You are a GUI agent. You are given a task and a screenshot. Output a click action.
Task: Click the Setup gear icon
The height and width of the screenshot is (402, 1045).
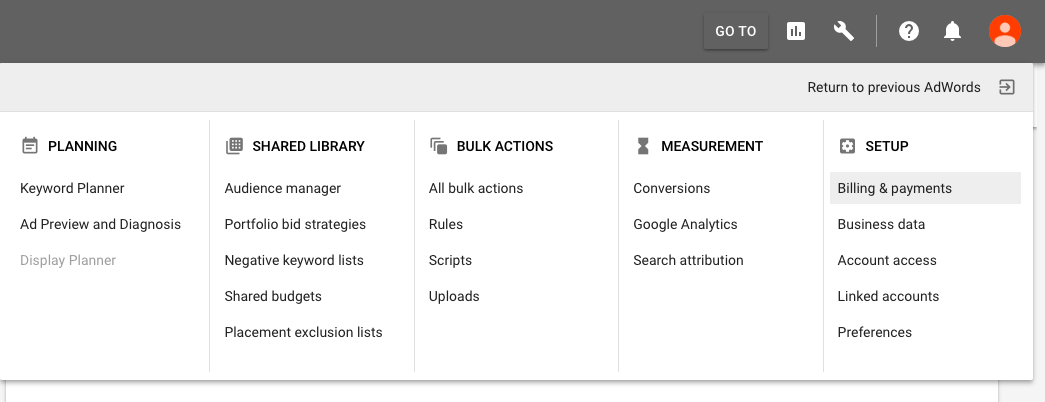tap(847, 146)
